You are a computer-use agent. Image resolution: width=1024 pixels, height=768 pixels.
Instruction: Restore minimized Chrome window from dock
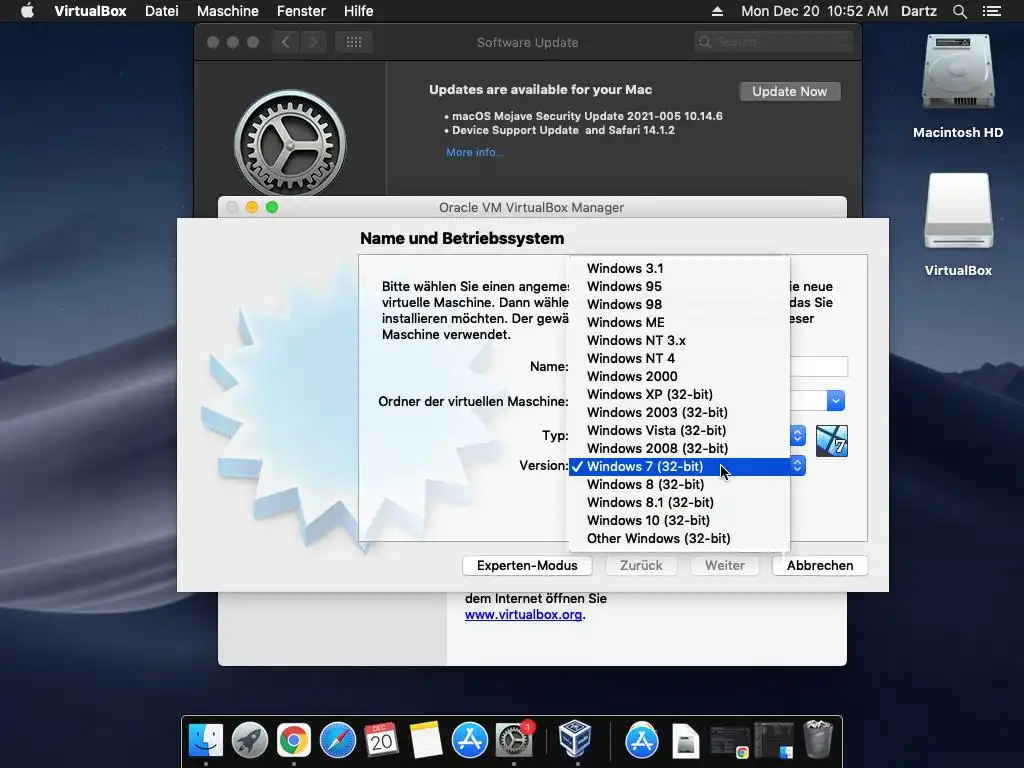729,742
